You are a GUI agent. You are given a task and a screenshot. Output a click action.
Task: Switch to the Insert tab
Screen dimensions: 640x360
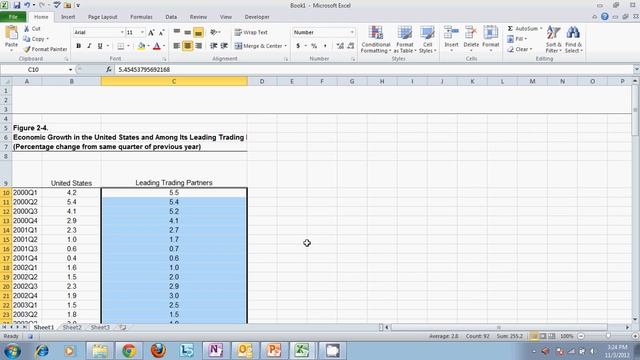(68, 17)
